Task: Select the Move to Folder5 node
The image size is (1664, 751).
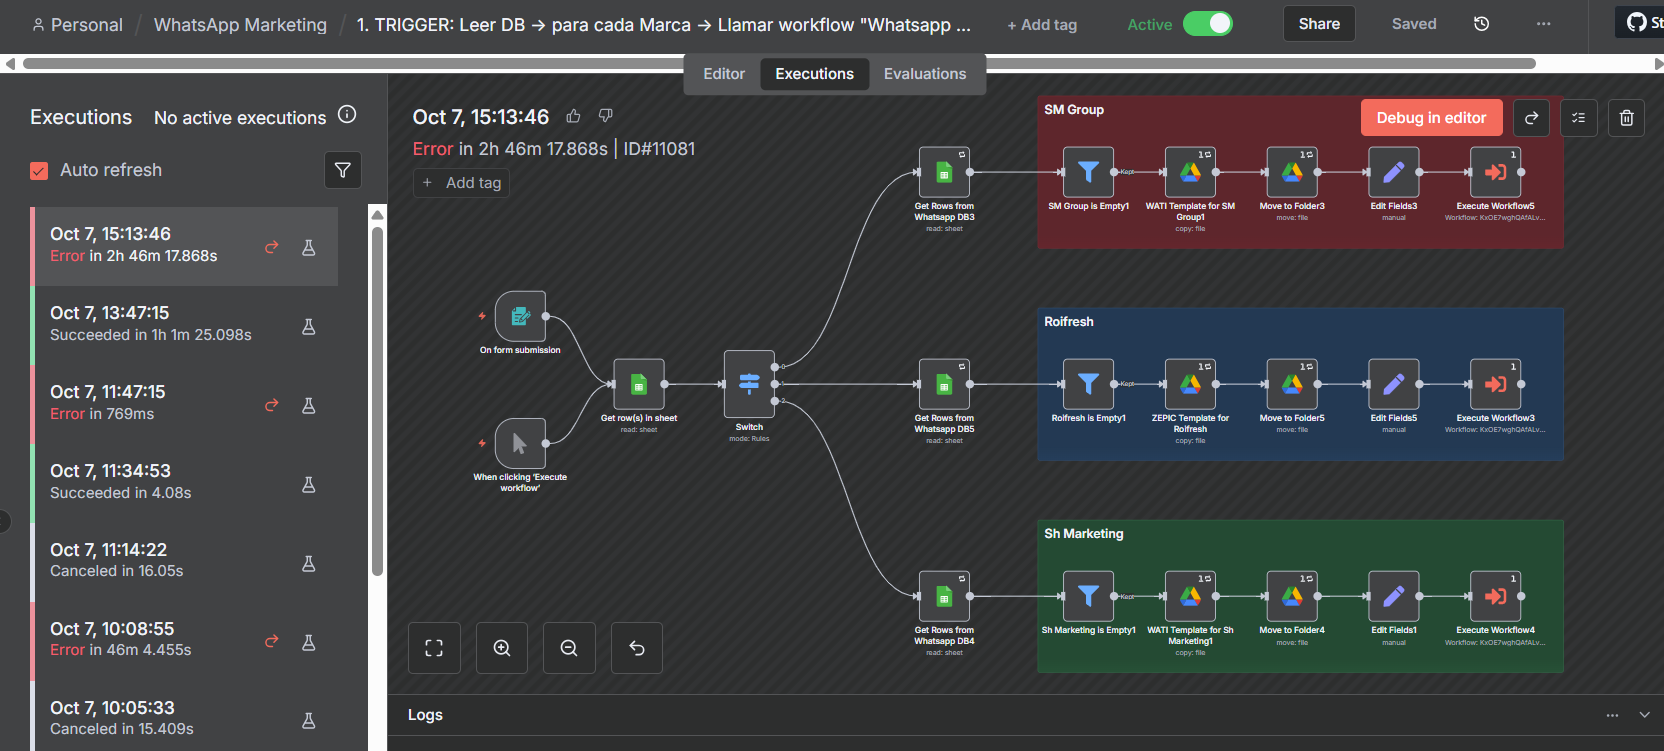Action: click(1292, 384)
